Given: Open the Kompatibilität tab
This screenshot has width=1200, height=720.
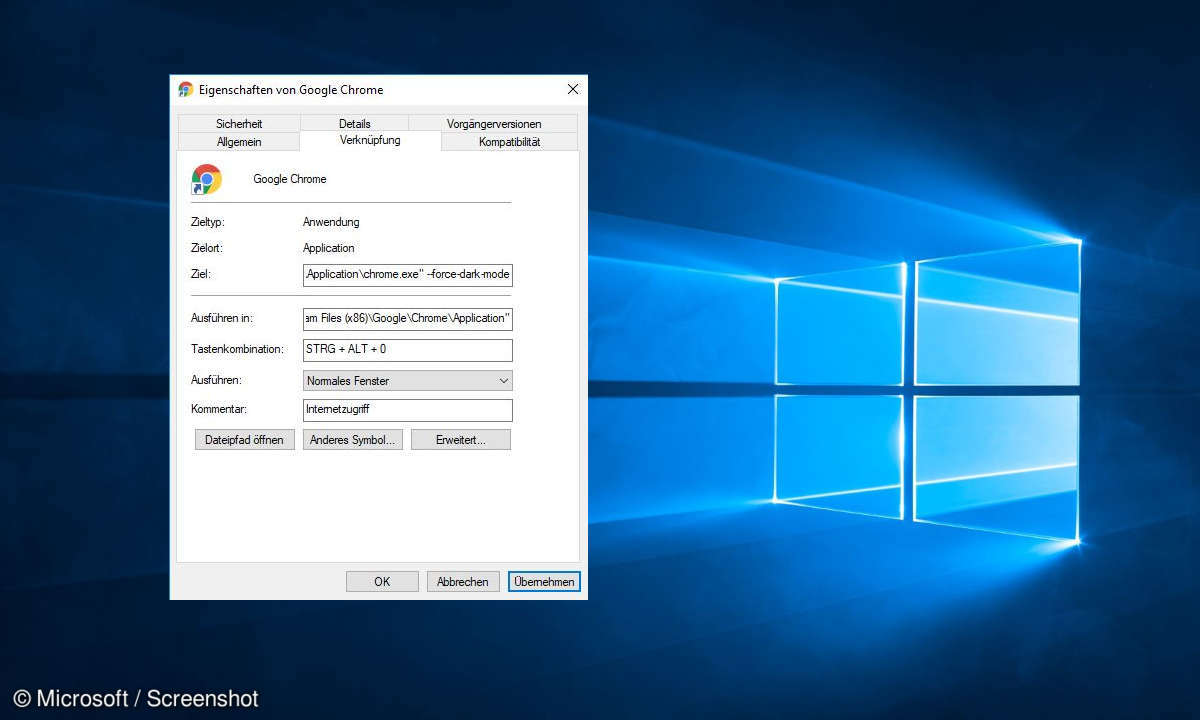Looking at the screenshot, I should pos(509,142).
